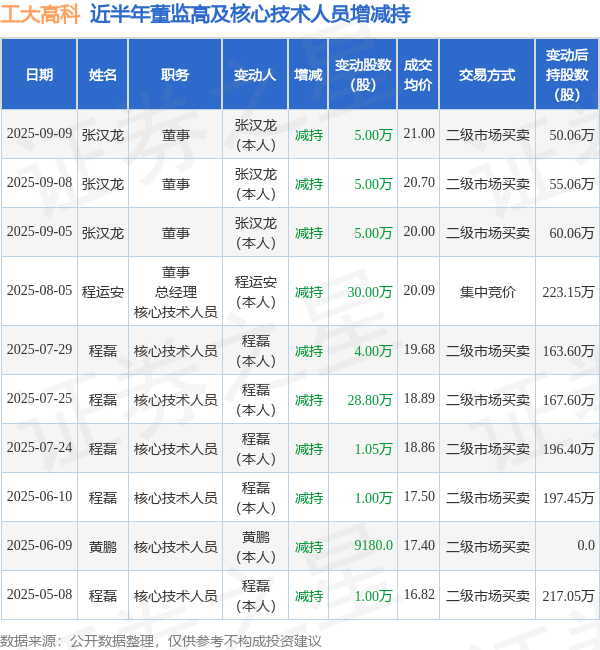
Task: Click 程运安 (本人) in the 变动人 column
Action: pos(255,292)
